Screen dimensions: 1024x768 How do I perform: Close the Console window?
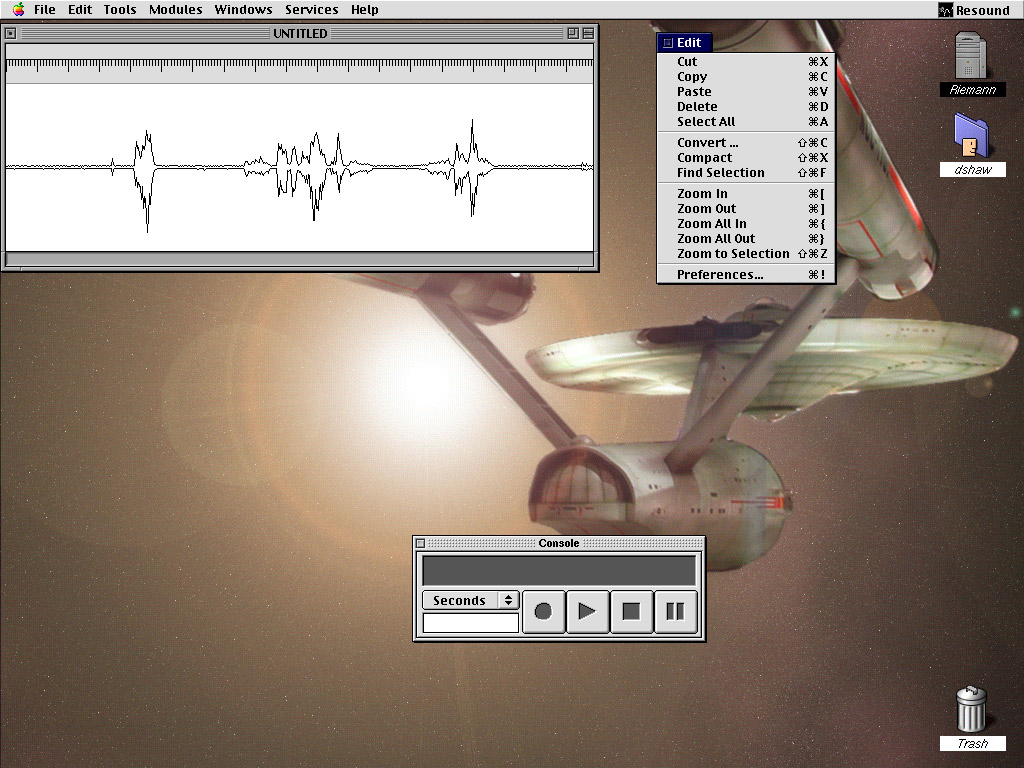pos(421,543)
